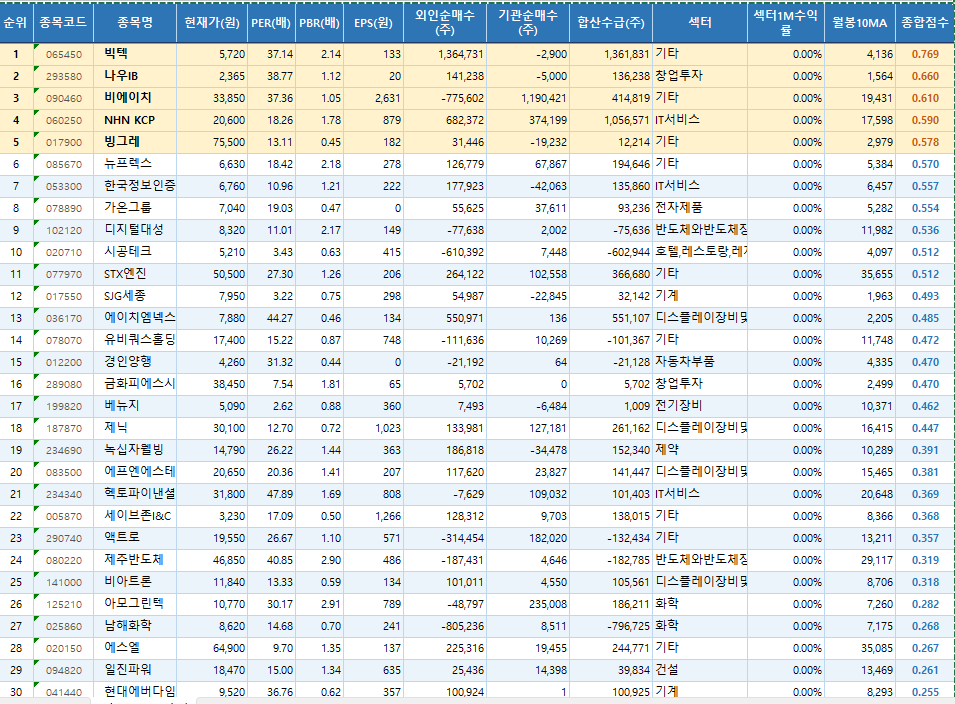Select the cell 제닉
The image size is (955, 704).
pyautogui.click(x=135, y=428)
